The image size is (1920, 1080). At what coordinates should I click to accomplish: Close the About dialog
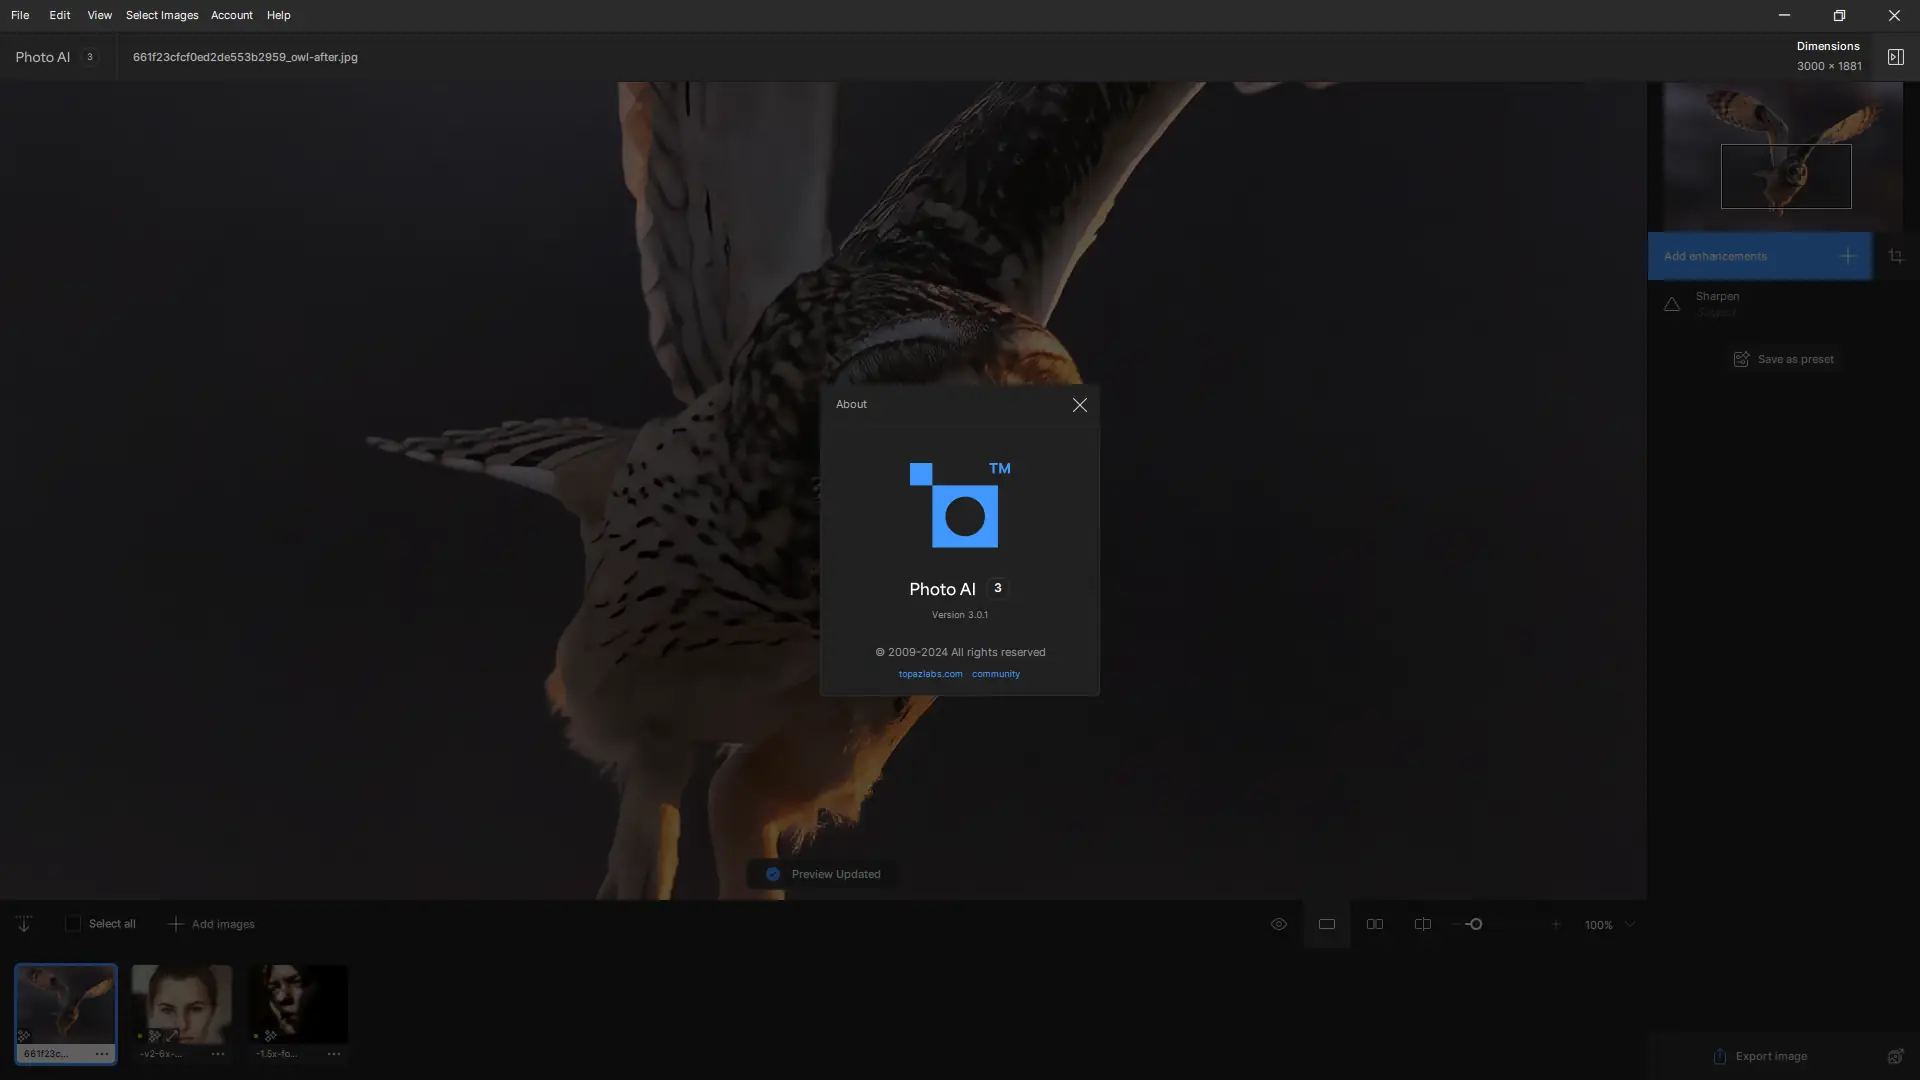[1079, 405]
